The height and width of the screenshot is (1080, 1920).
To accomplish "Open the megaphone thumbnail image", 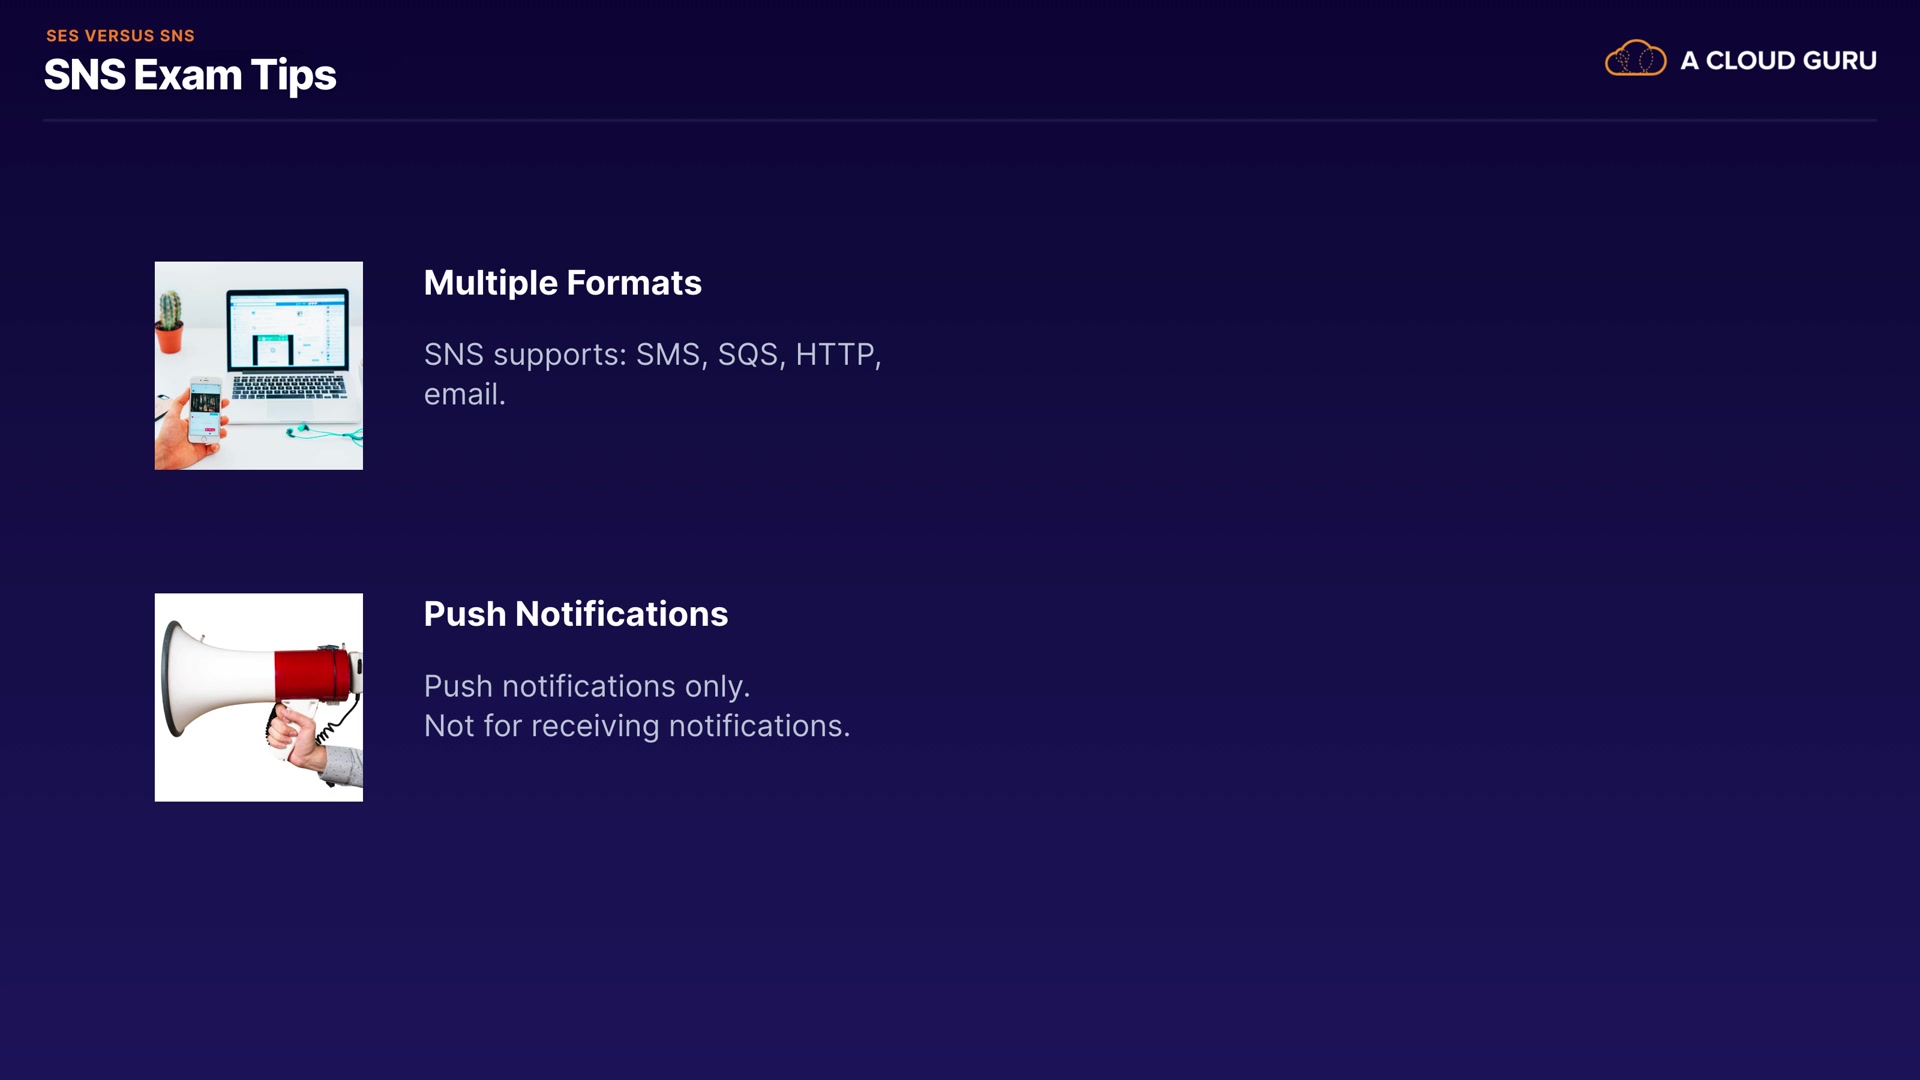I will pyautogui.click(x=258, y=697).
